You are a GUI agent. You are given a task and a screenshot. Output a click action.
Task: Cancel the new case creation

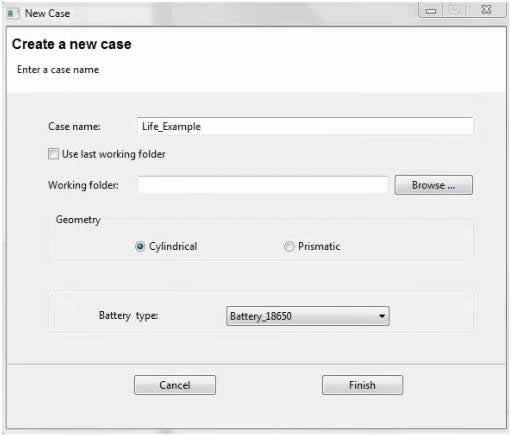(x=175, y=385)
